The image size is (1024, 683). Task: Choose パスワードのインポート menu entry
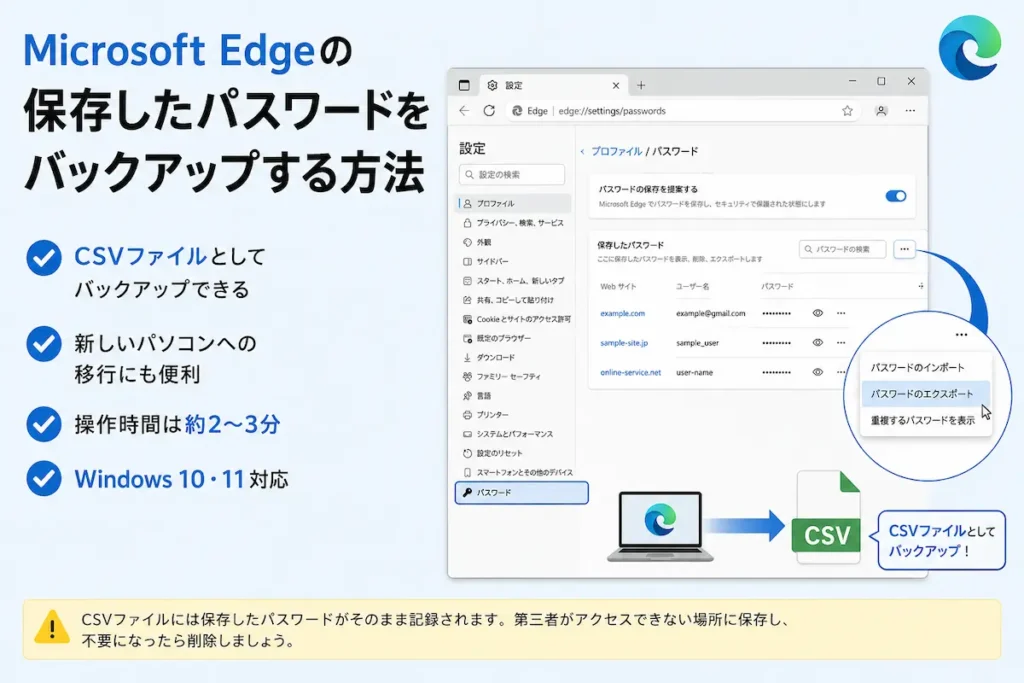pos(926,368)
